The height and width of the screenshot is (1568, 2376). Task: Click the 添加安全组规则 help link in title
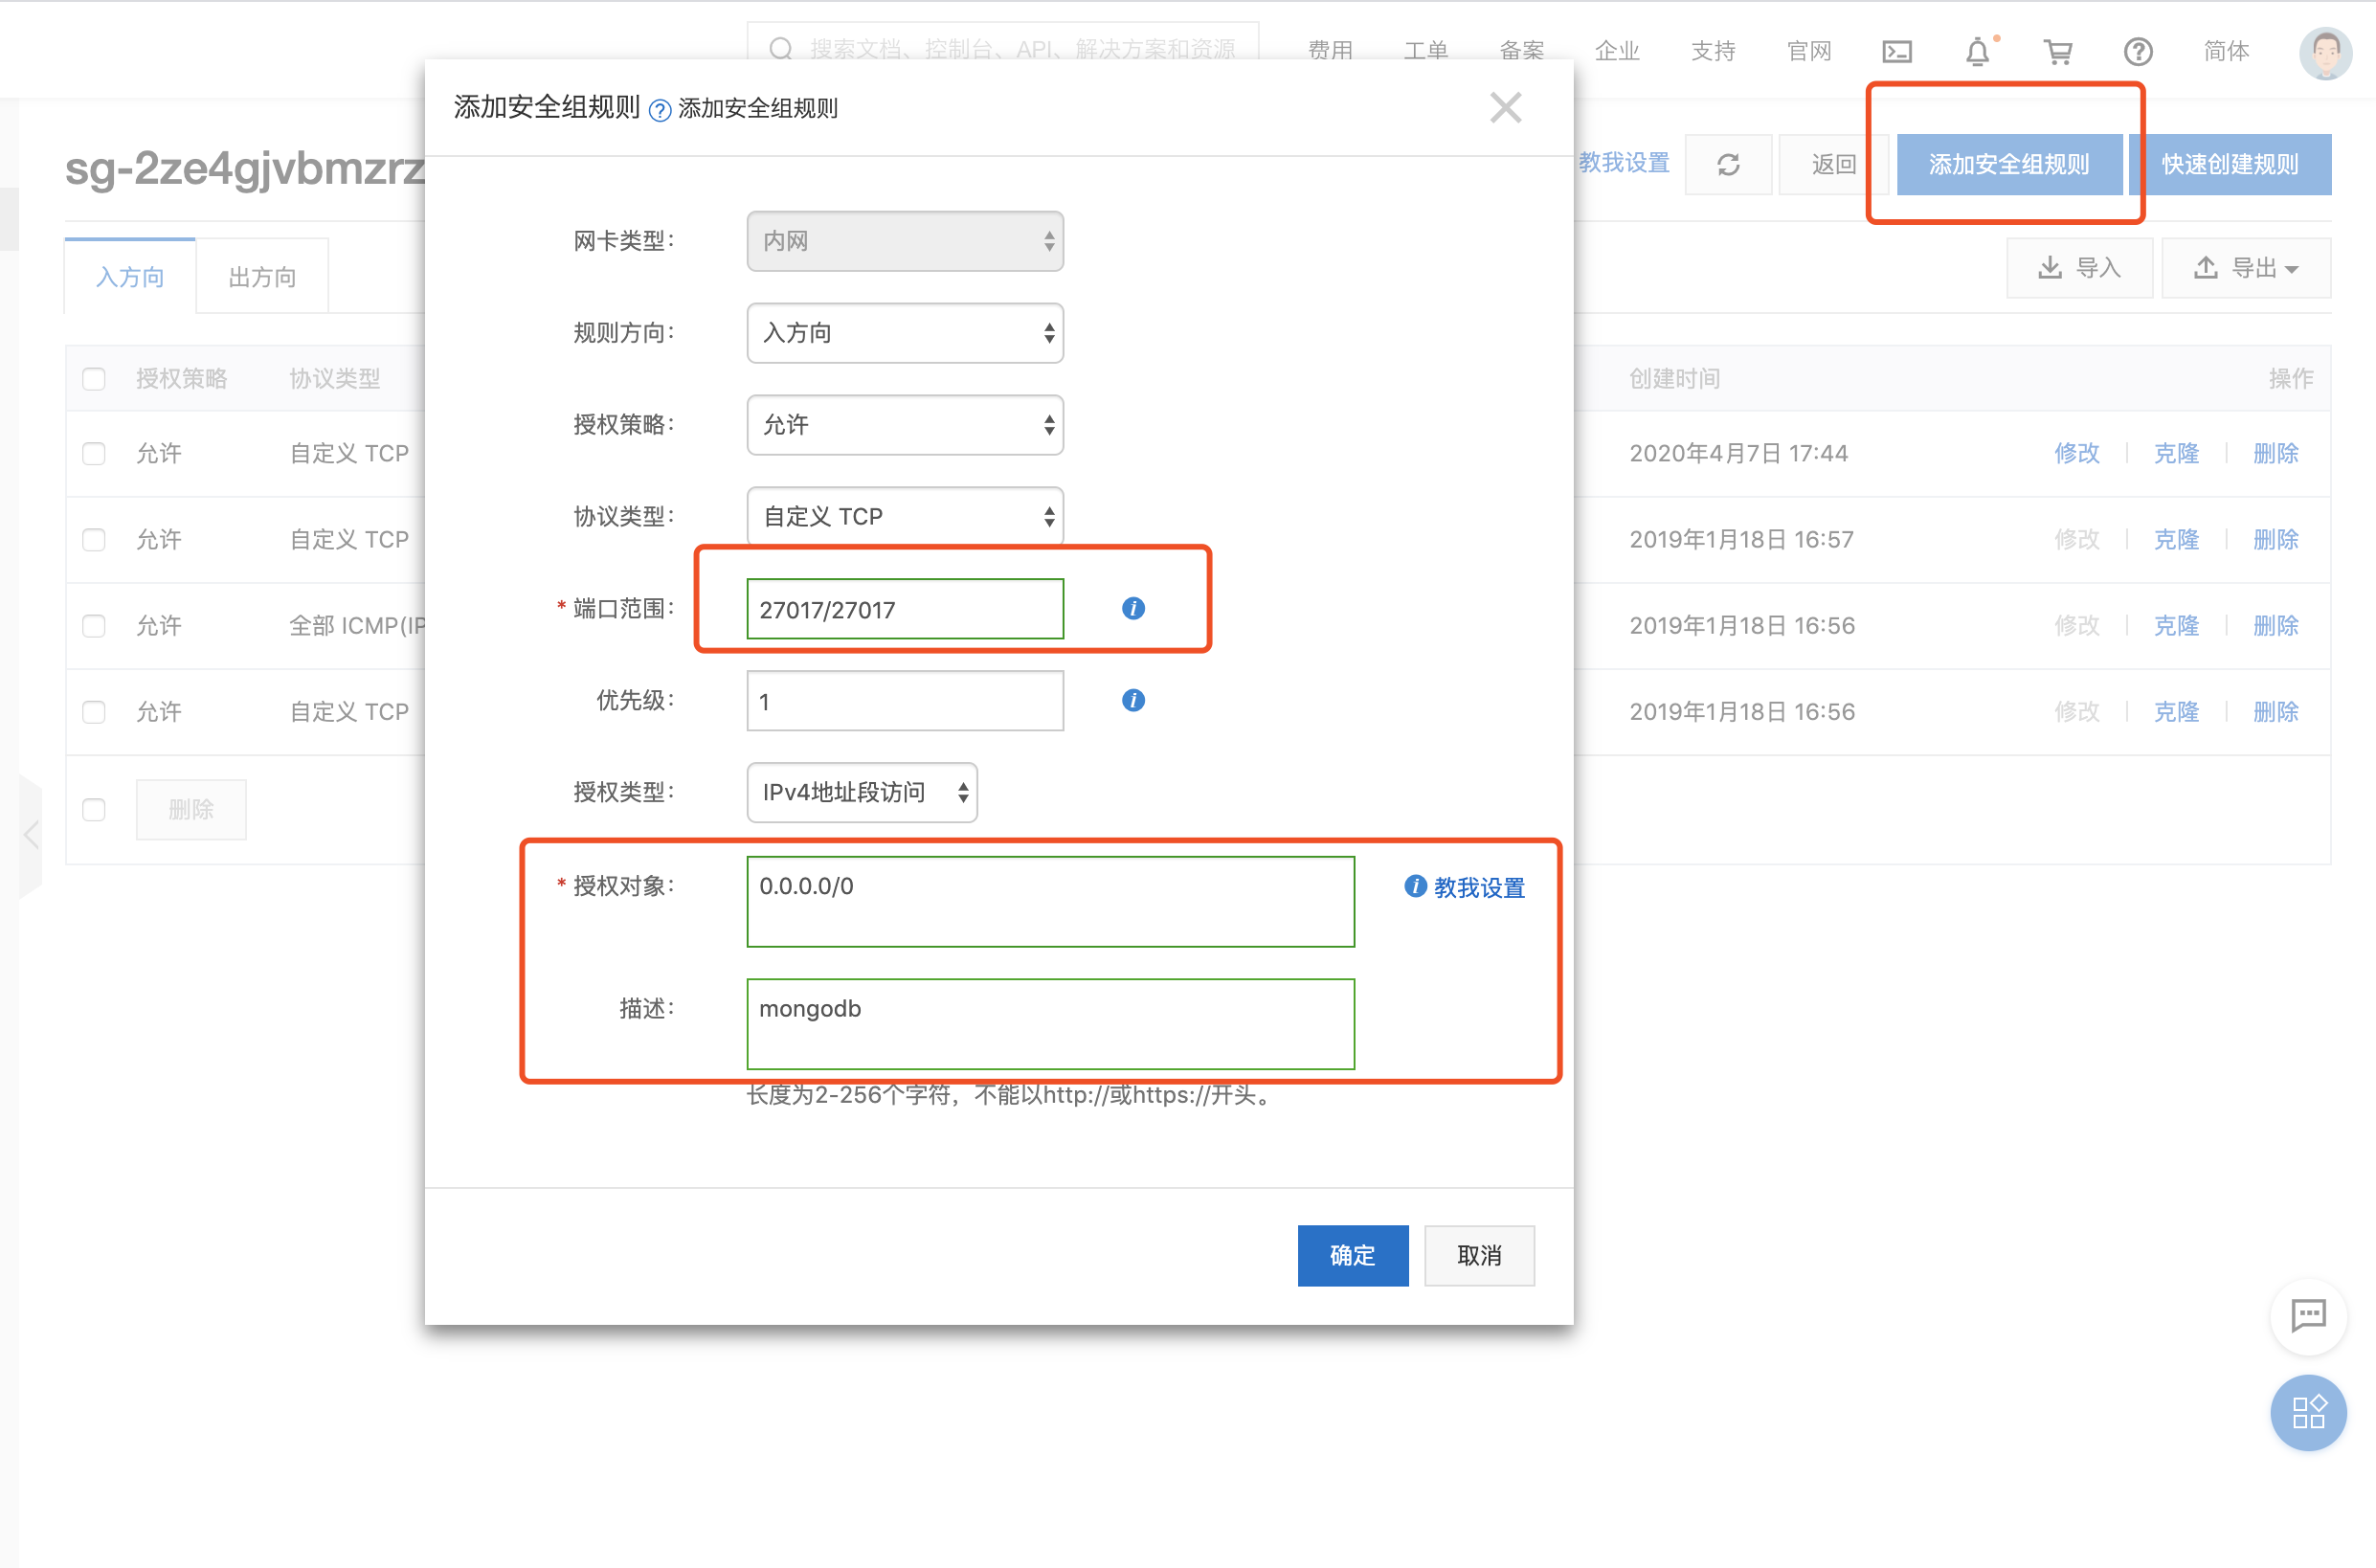click(758, 108)
